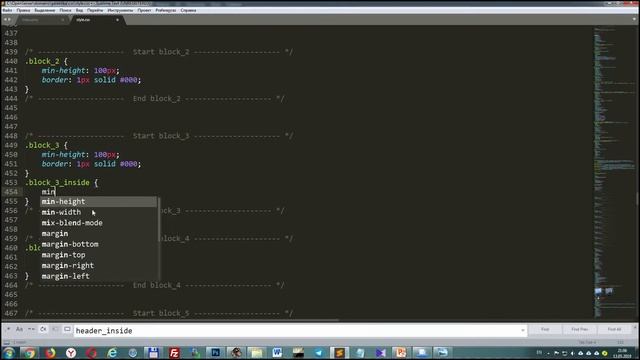The height and width of the screenshot is (360, 640).
Task: Choose margin-left from autocomplete list
Action: [98, 276]
